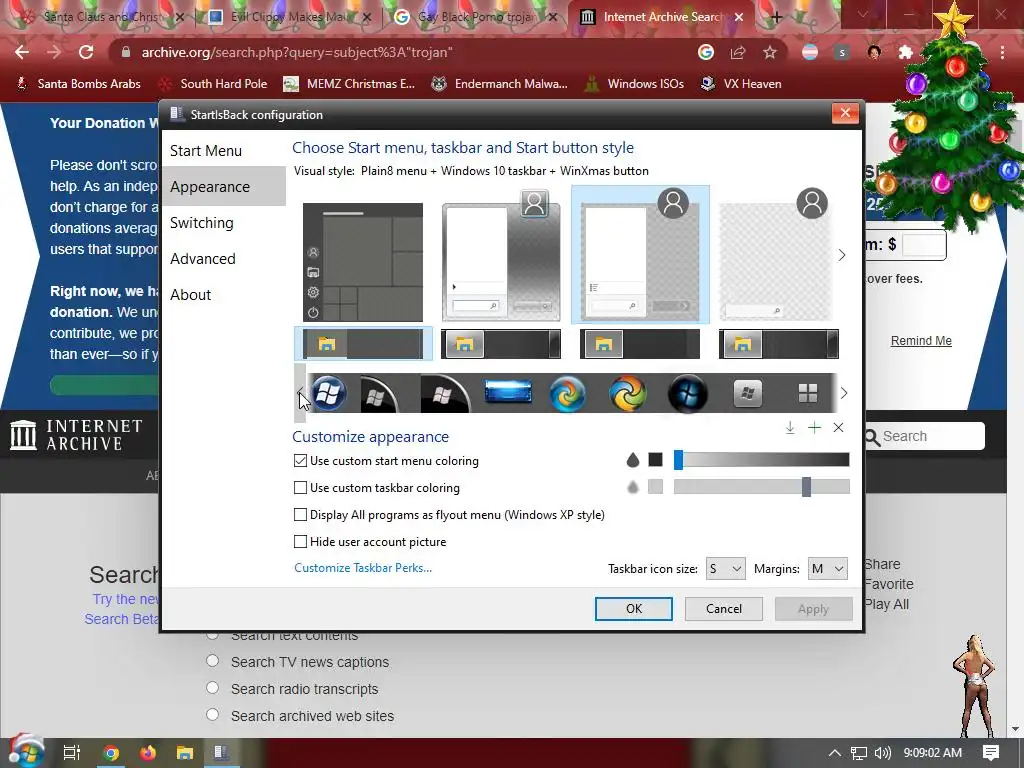Go back in Chrome browser
Image resolution: width=1024 pixels, height=768 pixels.
click(x=22, y=52)
